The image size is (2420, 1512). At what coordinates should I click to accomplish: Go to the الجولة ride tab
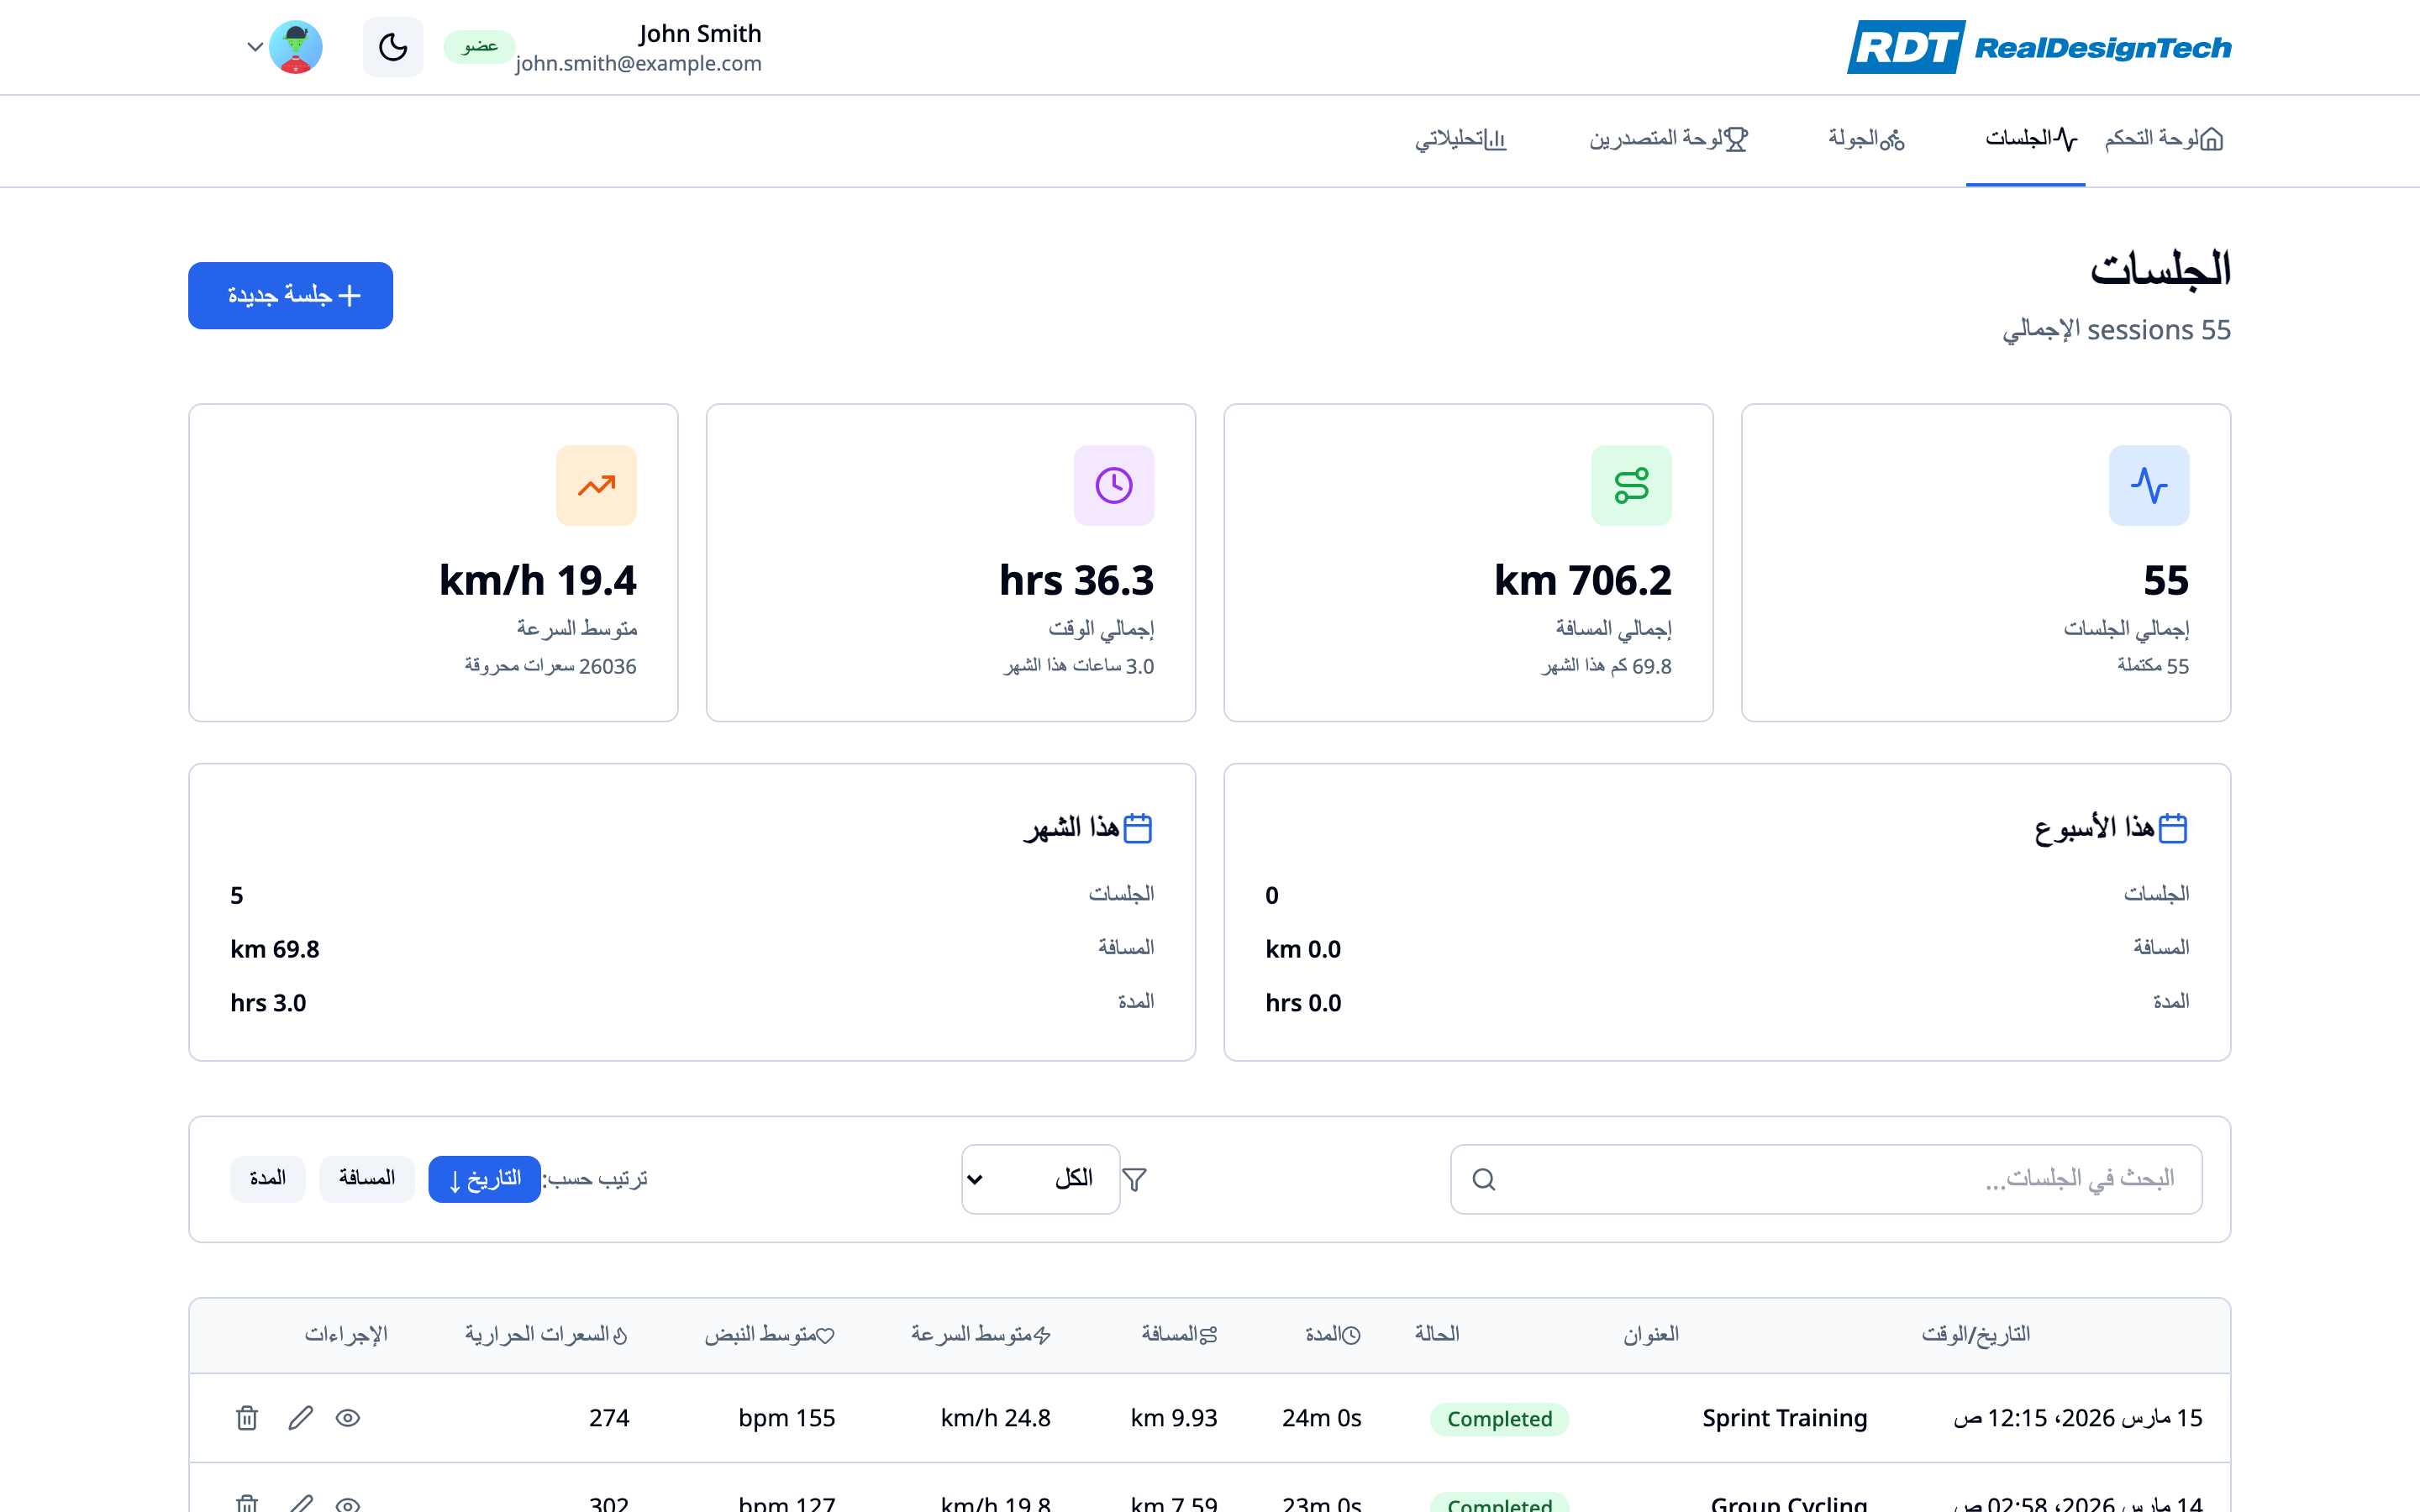(1866, 139)
